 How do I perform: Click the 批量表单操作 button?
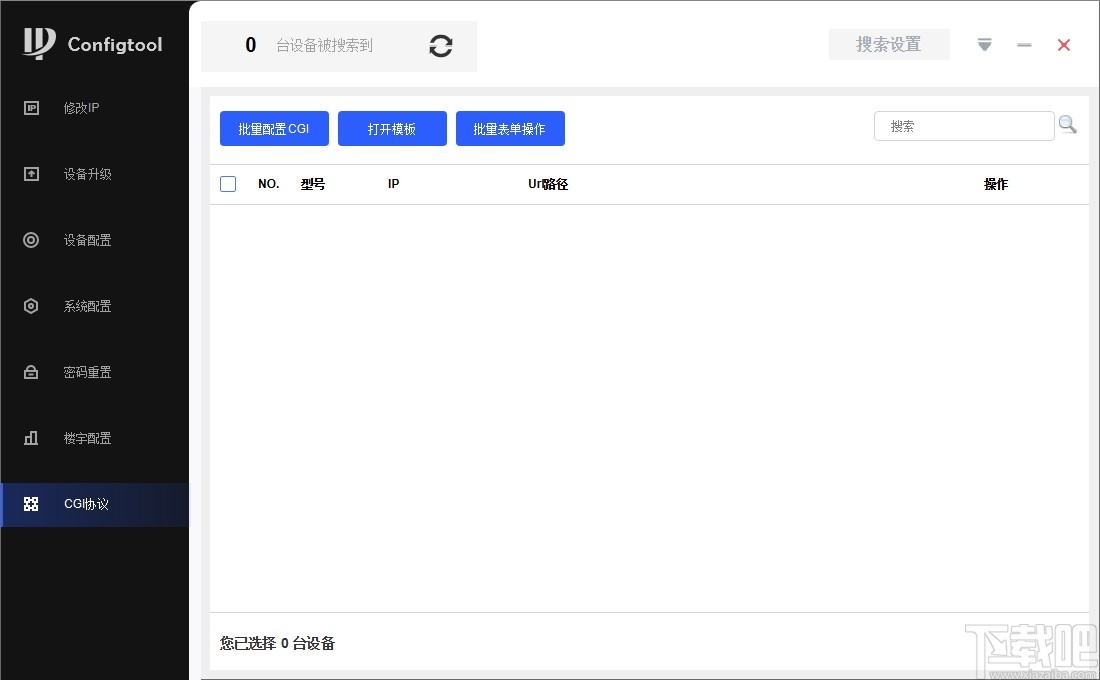[510, 128]
